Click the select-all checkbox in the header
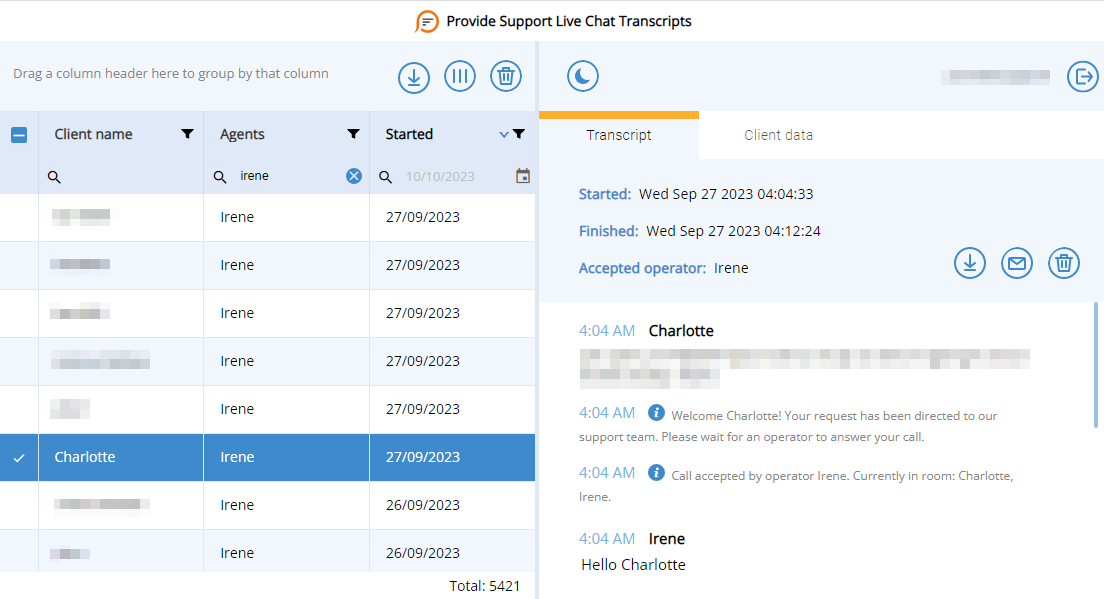The image size is (1104, 599). pyautogui.click(x=19, y=133)
